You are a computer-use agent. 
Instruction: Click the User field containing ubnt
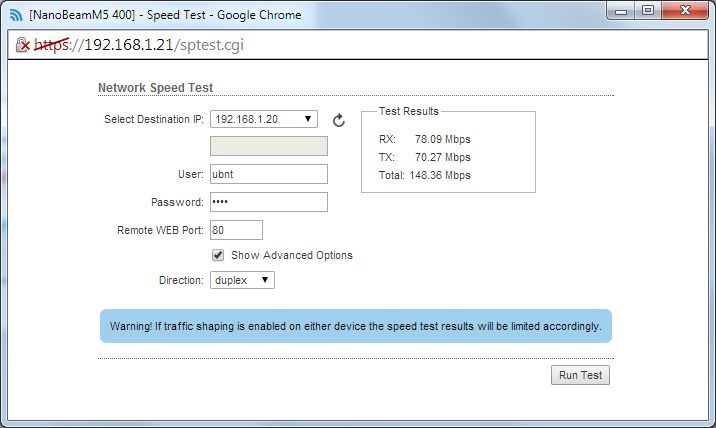269,174
